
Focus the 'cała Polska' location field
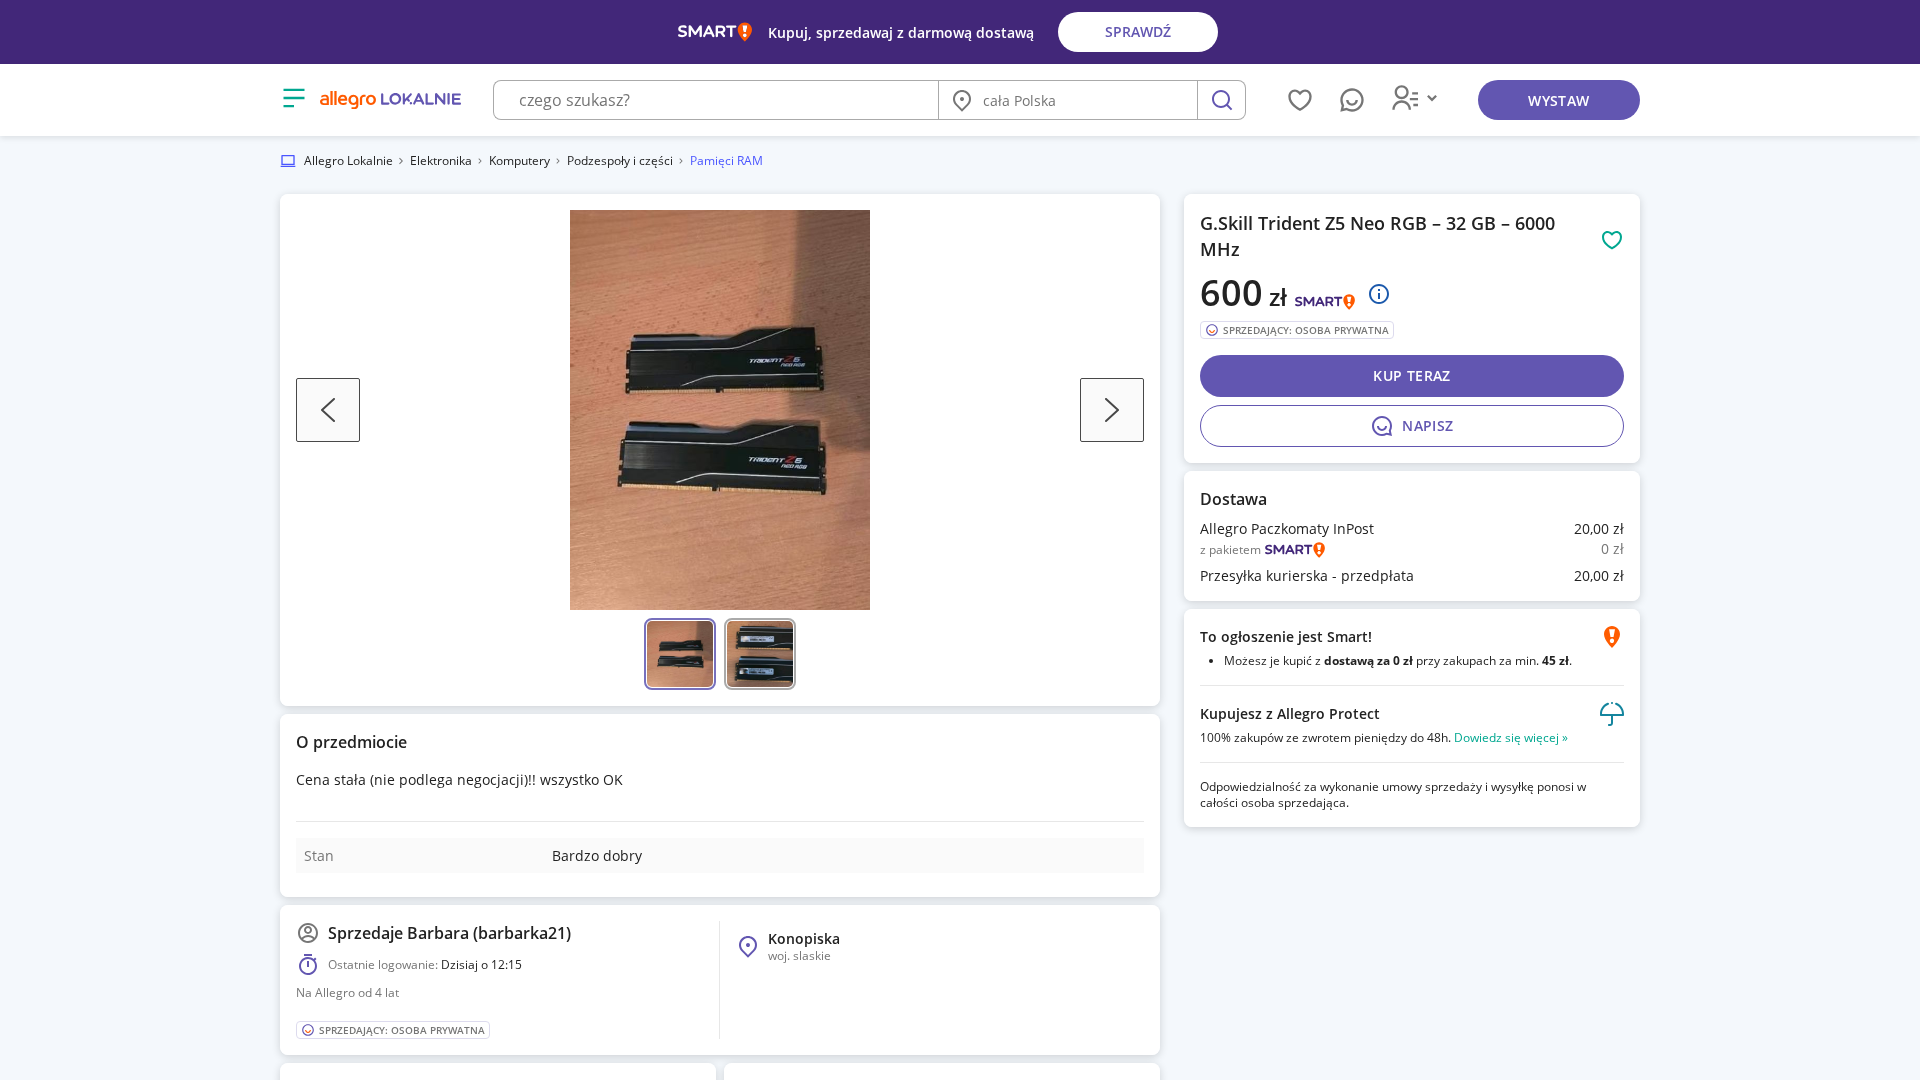tap(1068, 100)
